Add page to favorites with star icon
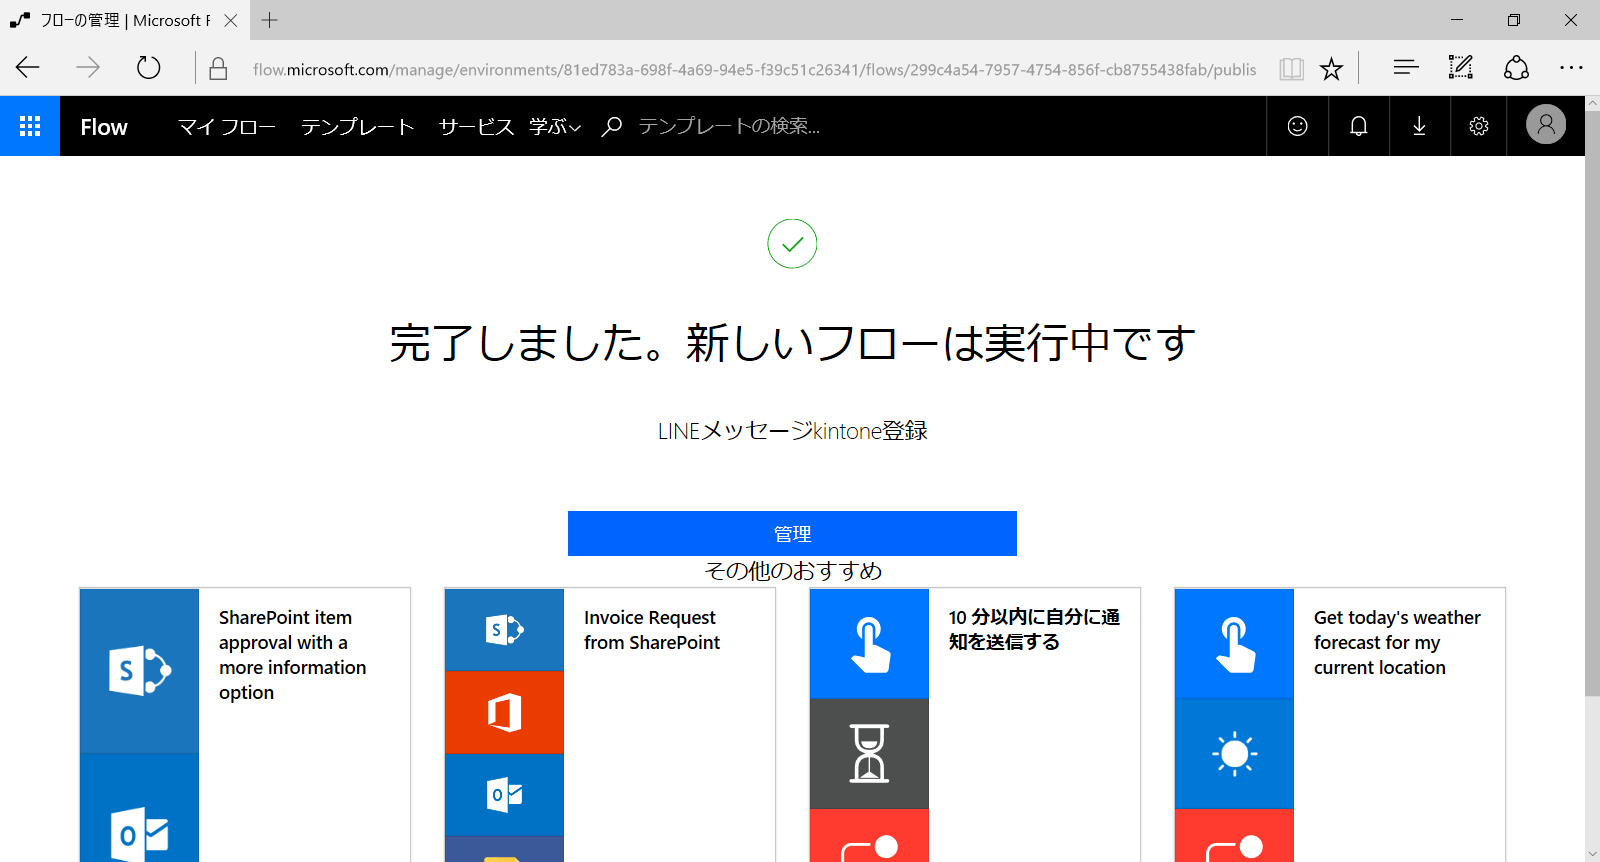The height and width of the screenshot is (862, 1600). pos(1331,68)
